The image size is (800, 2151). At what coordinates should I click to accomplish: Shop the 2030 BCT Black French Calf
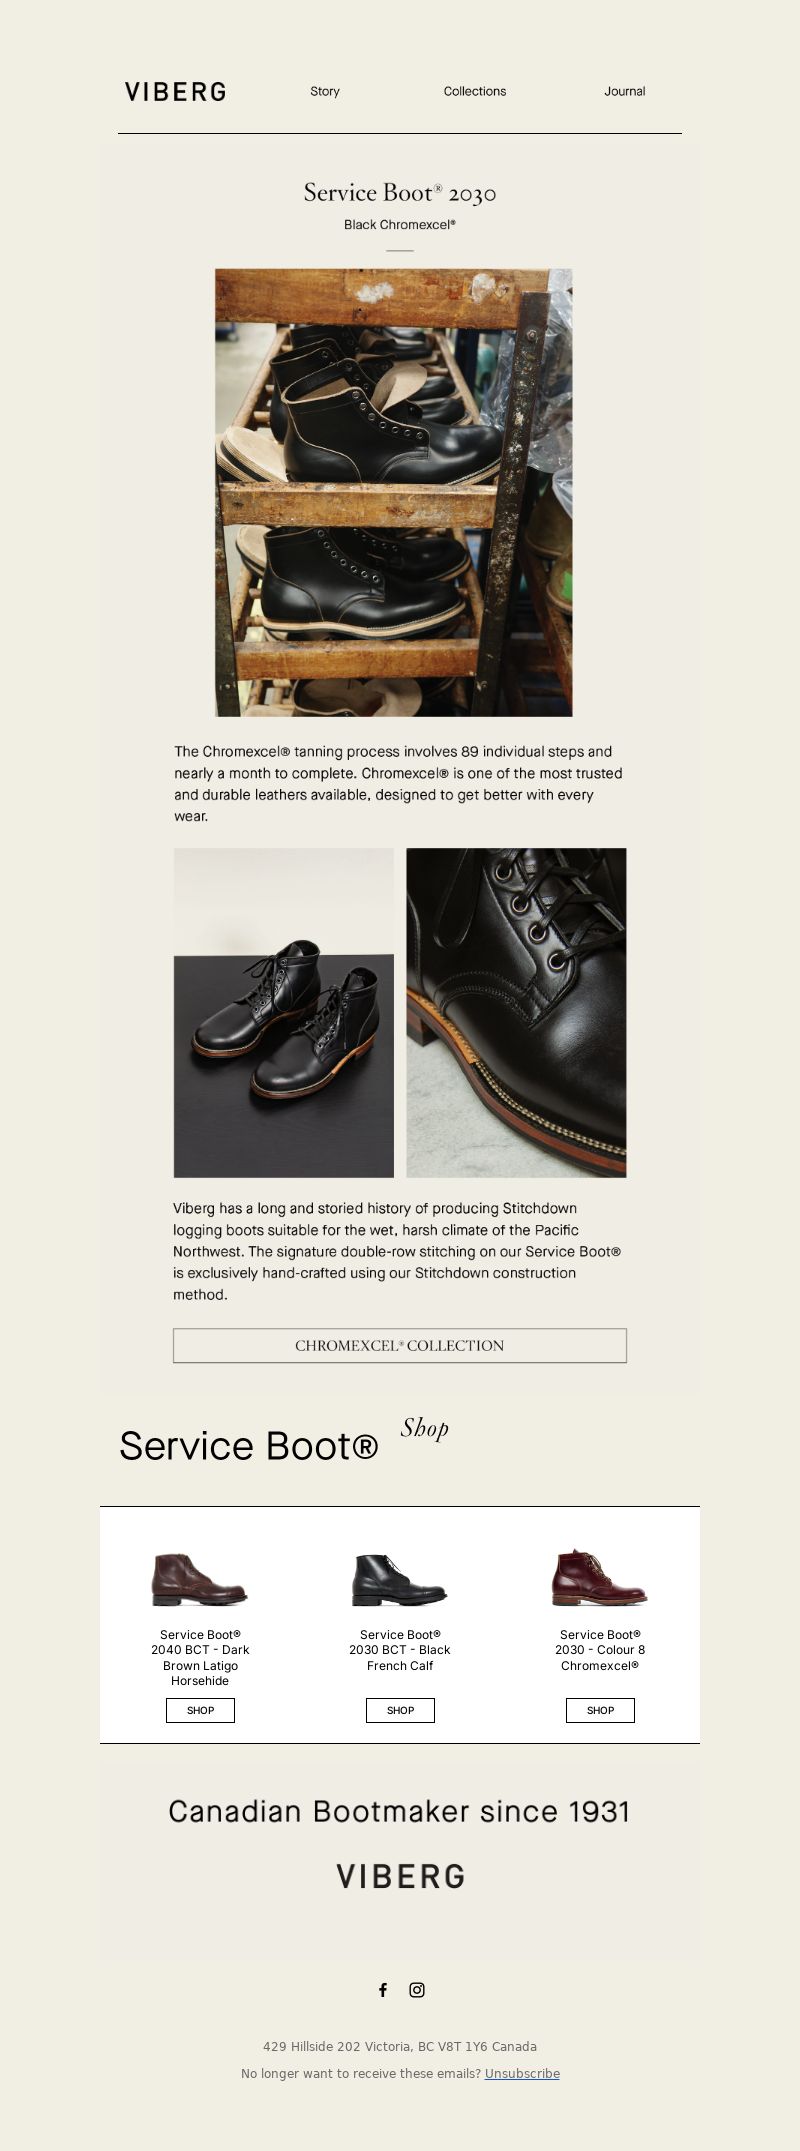tap(400, 1710)
